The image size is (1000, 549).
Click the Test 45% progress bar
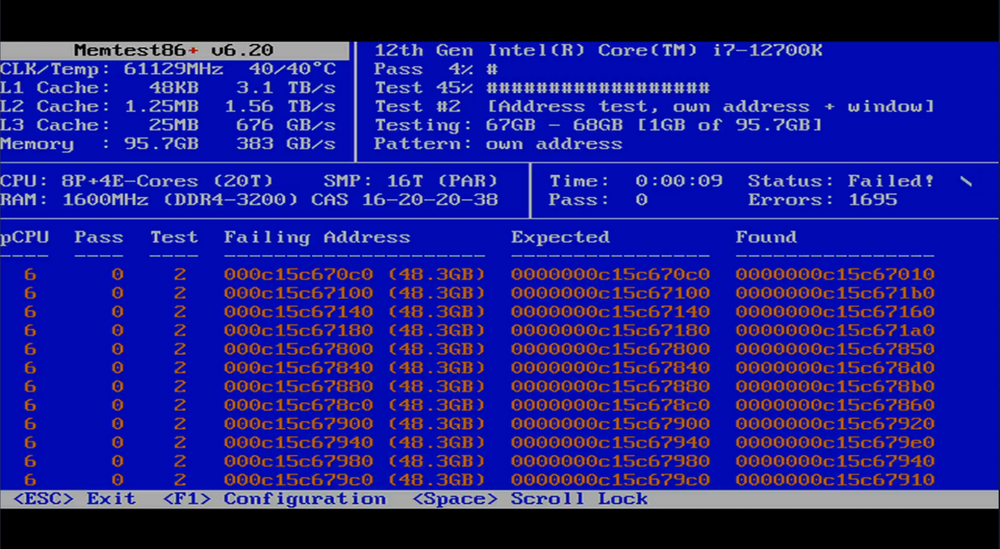click(541, 87)
